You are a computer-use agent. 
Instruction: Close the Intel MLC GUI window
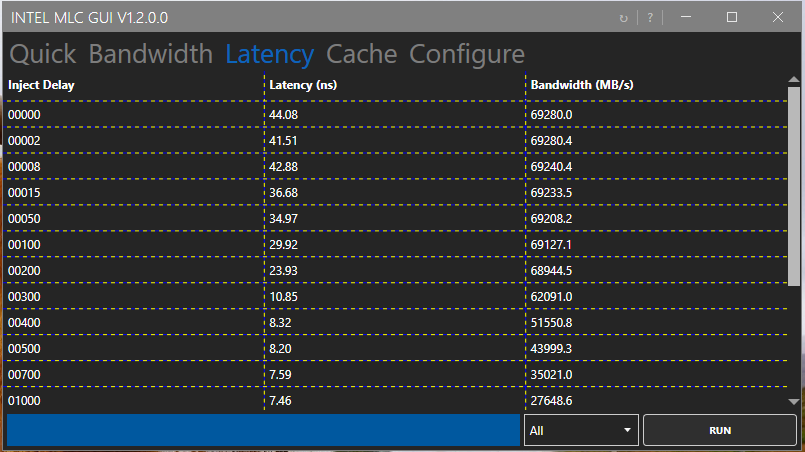[778, 17]
